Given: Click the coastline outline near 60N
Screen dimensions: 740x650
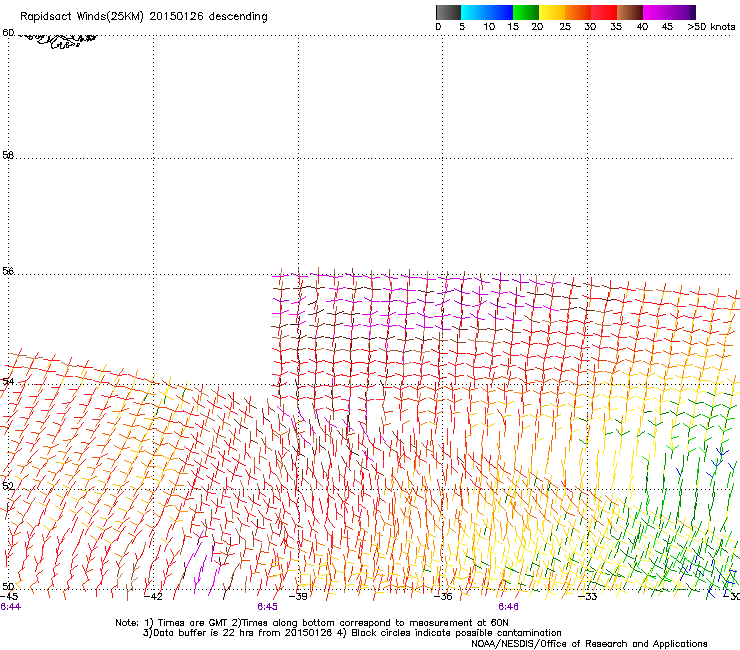Looking at the screenshot, I should pos(57,40).
